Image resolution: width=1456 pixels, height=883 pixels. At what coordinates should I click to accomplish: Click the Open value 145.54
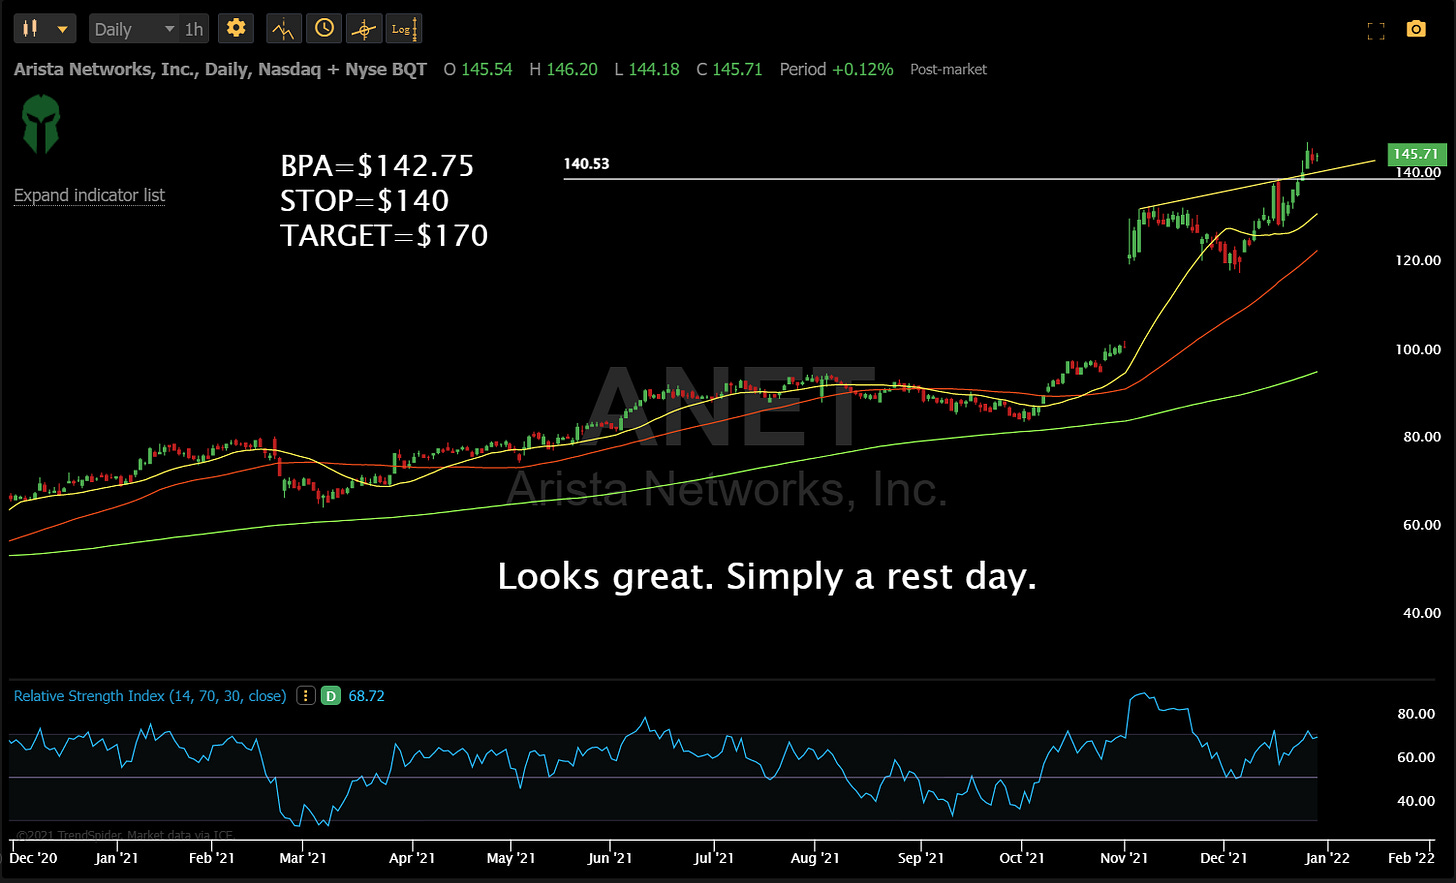click(486, 69)
